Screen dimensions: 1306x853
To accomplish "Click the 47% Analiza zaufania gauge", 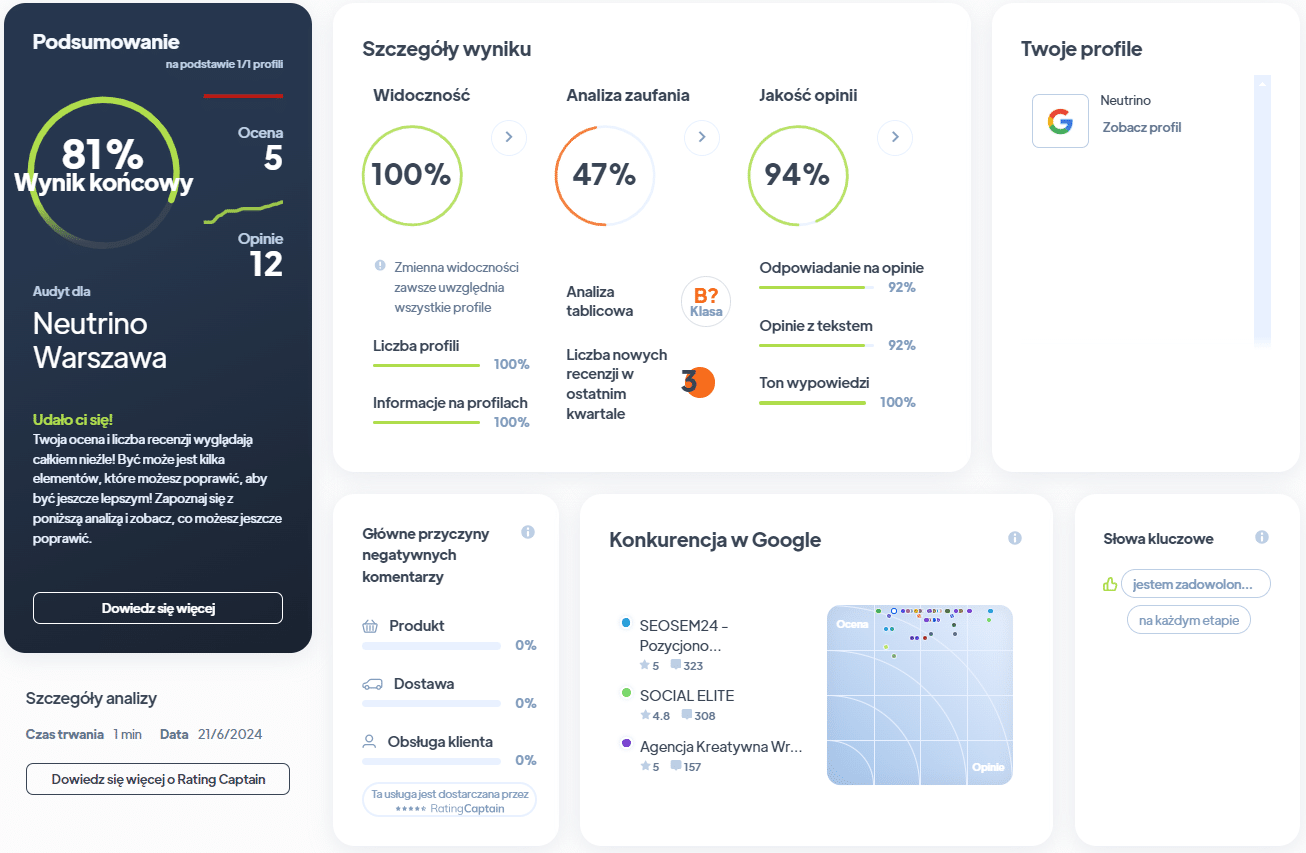I will tap(605, 175).
